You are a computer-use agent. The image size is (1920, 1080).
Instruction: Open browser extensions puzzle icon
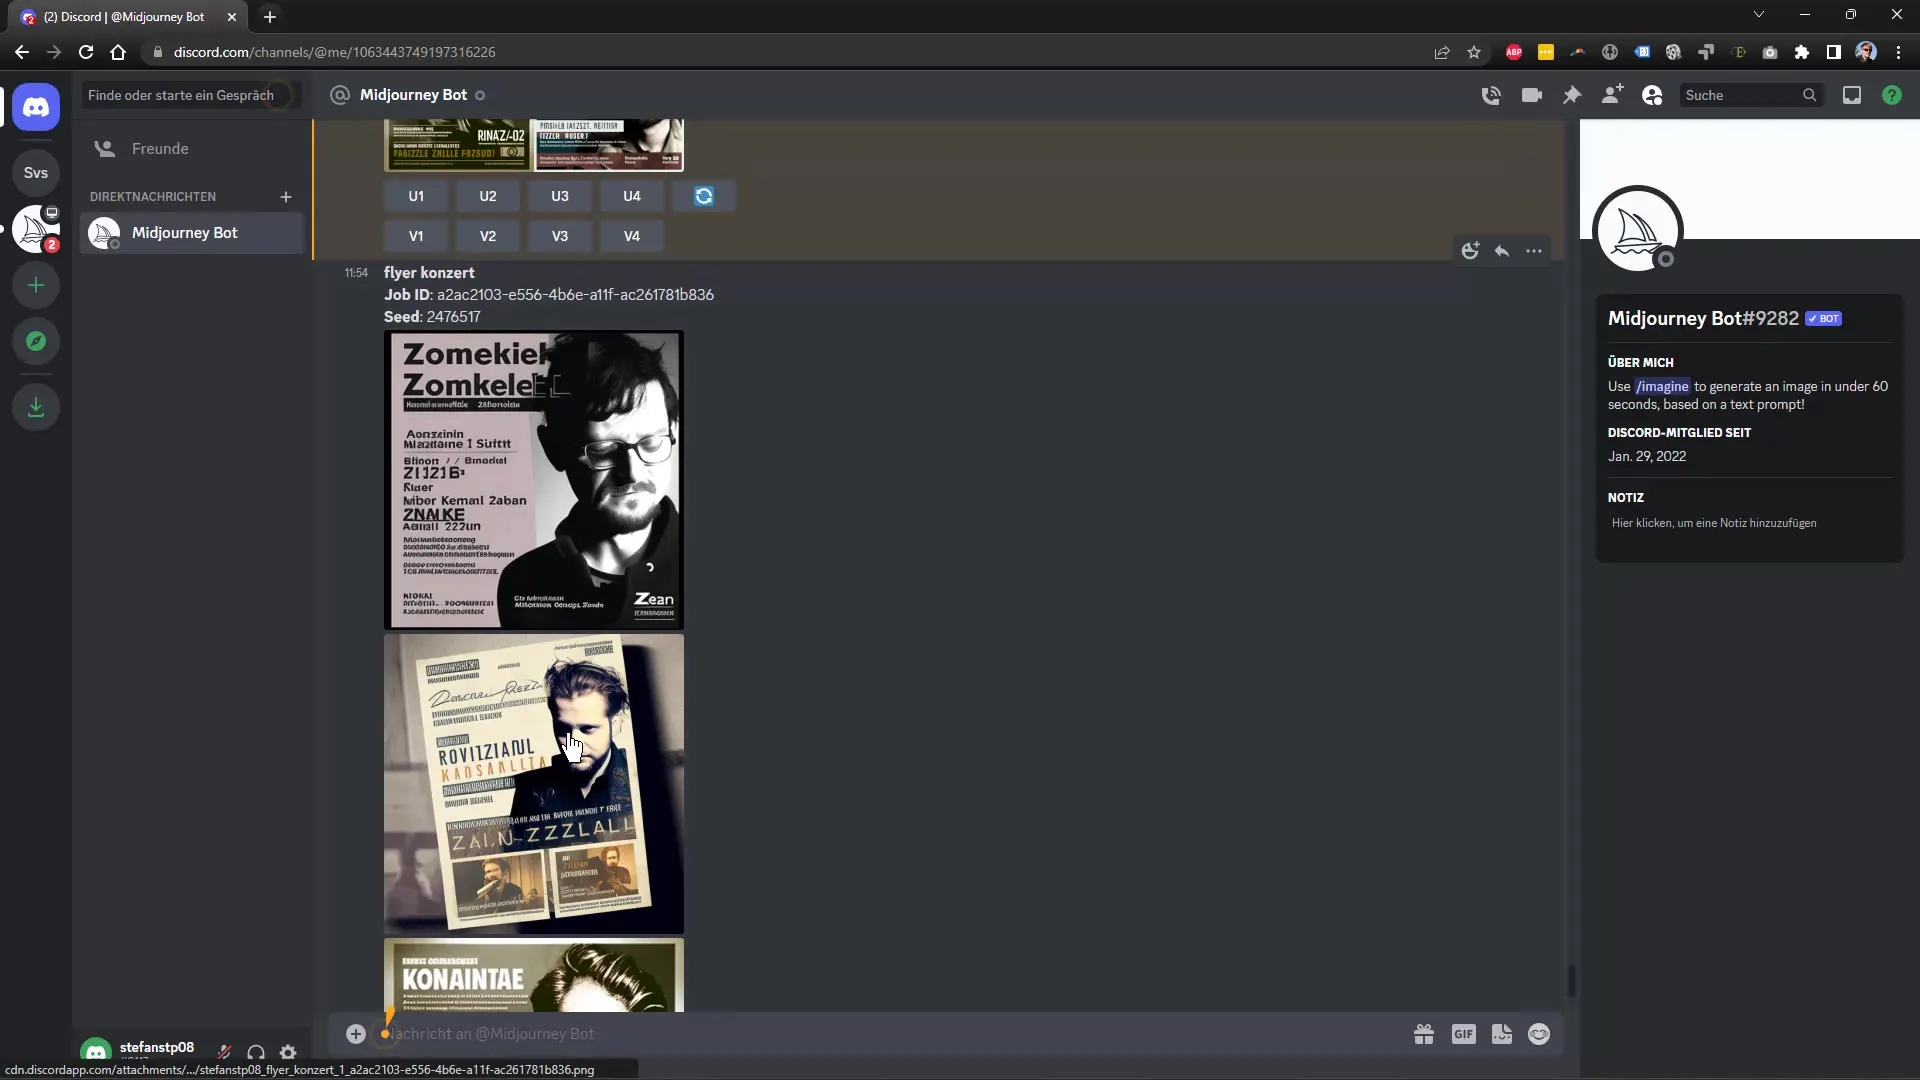pos(1802,52)
